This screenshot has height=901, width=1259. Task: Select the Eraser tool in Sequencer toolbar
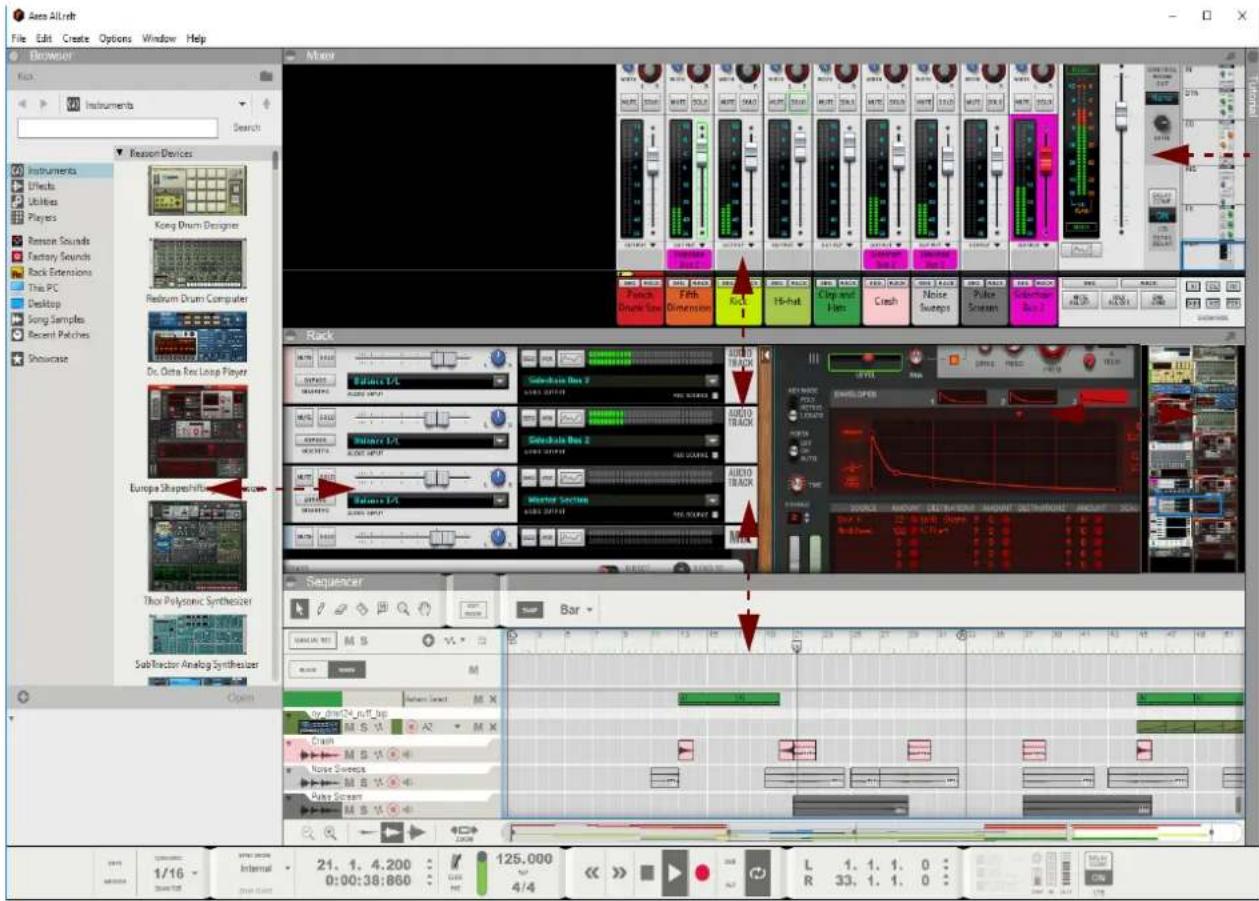341,607
